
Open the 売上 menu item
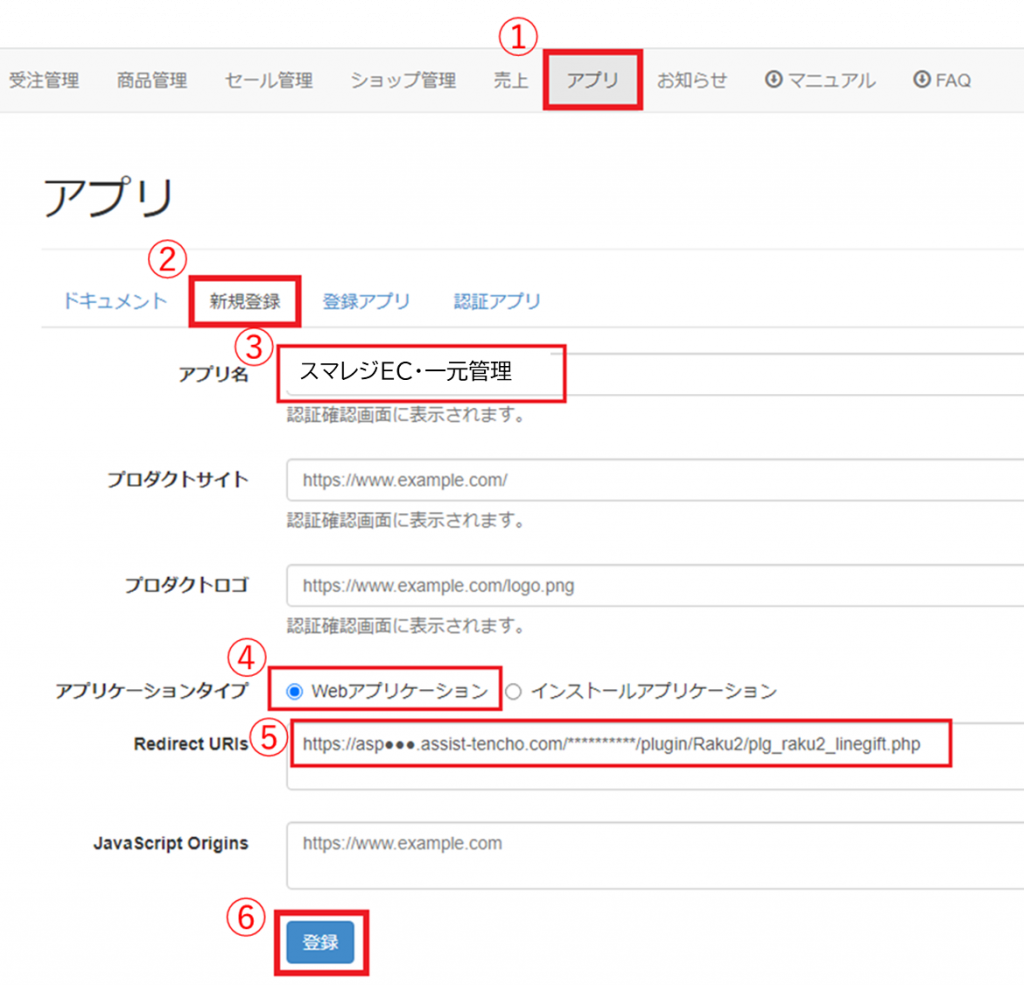[x=511, y=81]
